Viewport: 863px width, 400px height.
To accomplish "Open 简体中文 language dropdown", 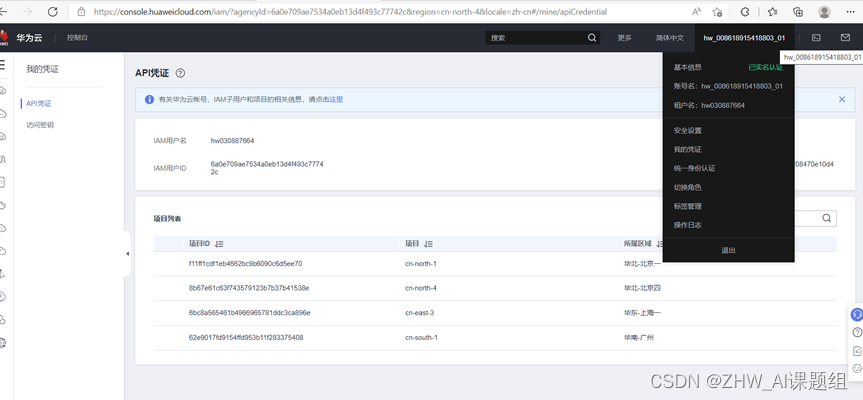I will [x=669, y=38].
